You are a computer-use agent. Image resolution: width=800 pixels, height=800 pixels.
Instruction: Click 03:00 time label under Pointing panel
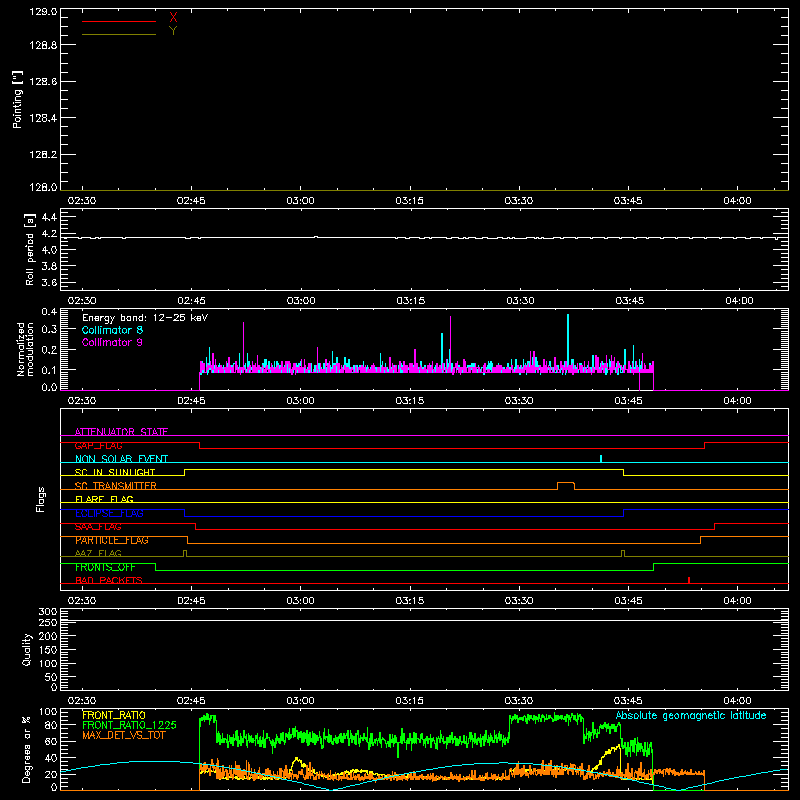coord(301,201)
